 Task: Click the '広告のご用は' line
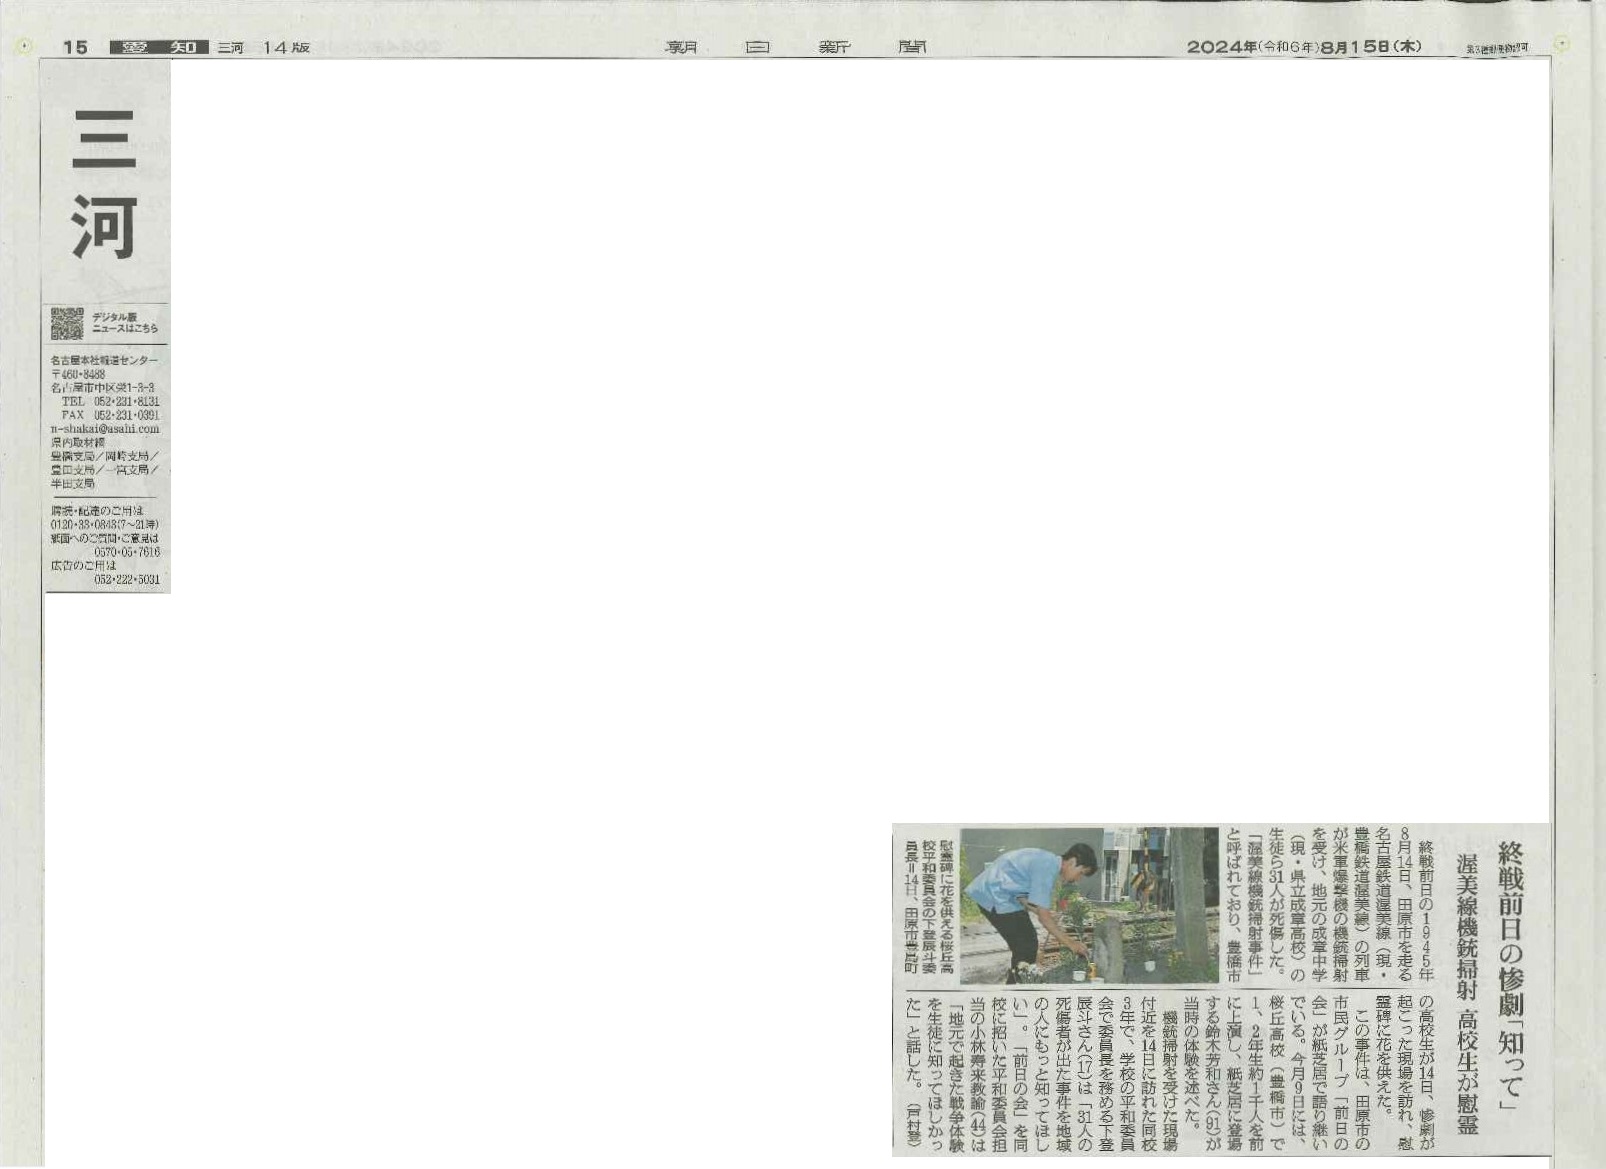[x=83, y=566]
